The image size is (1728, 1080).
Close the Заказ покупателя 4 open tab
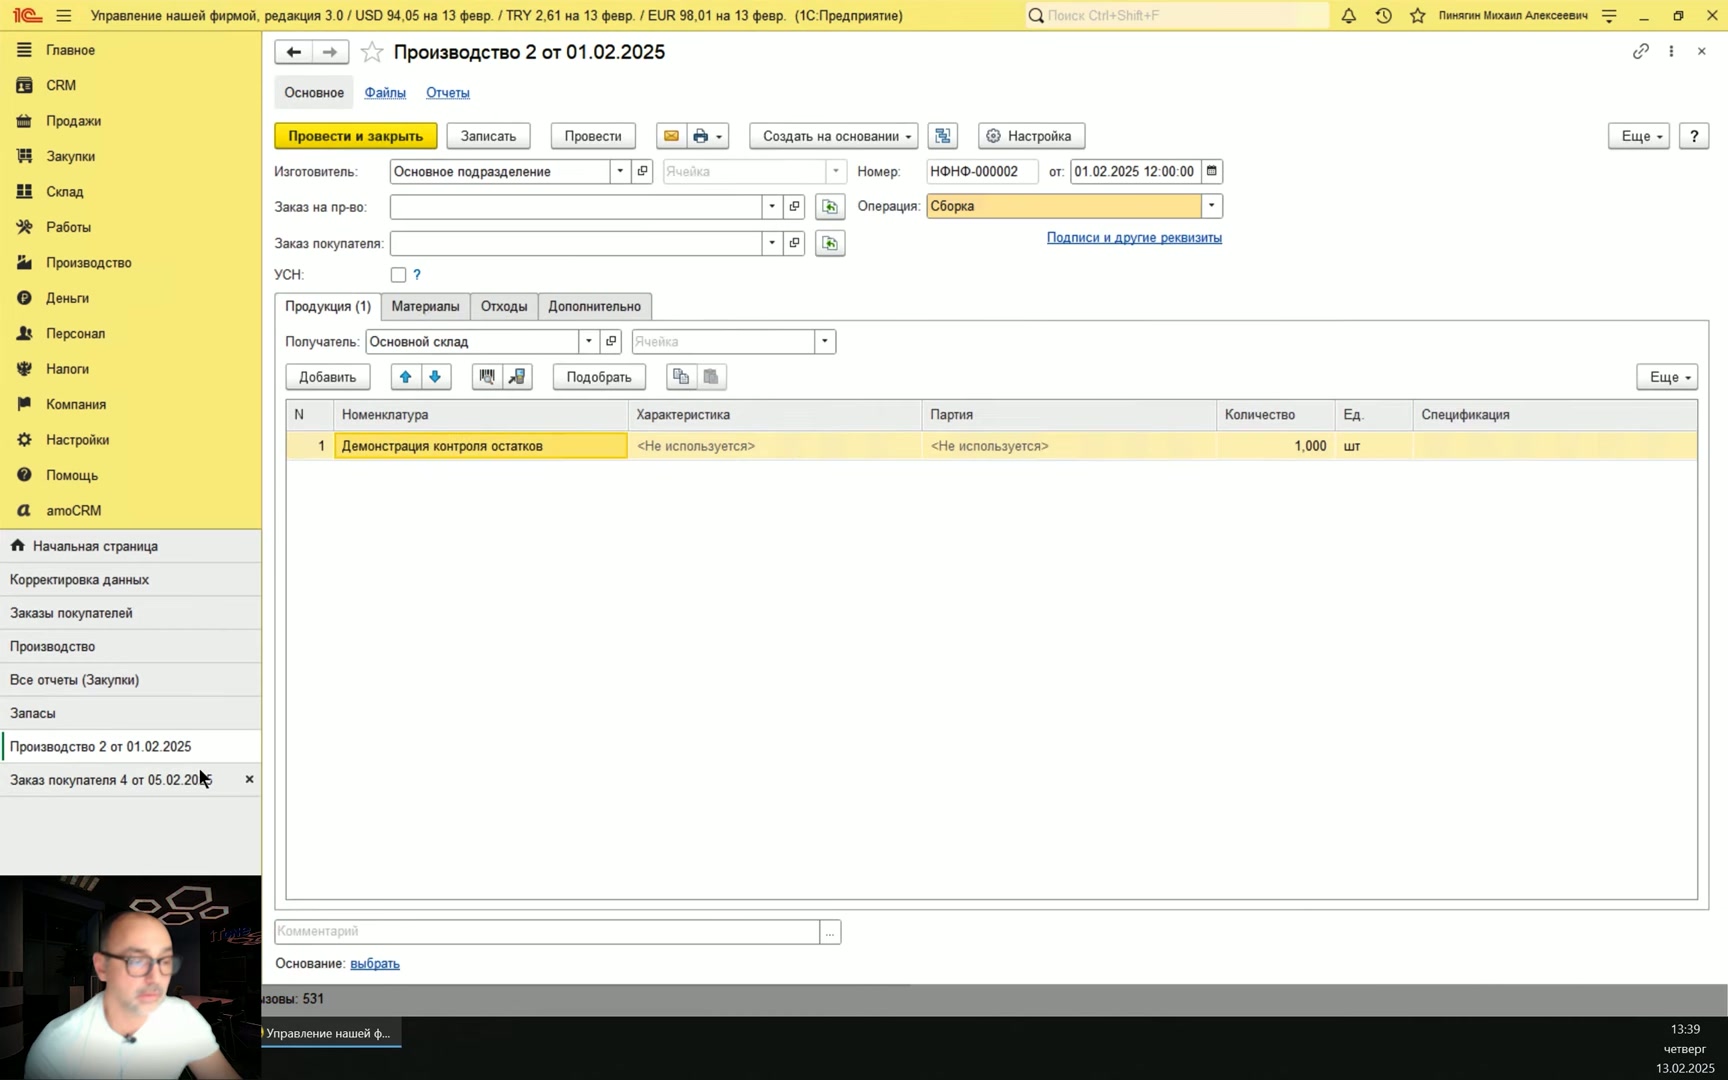[249, 779]
